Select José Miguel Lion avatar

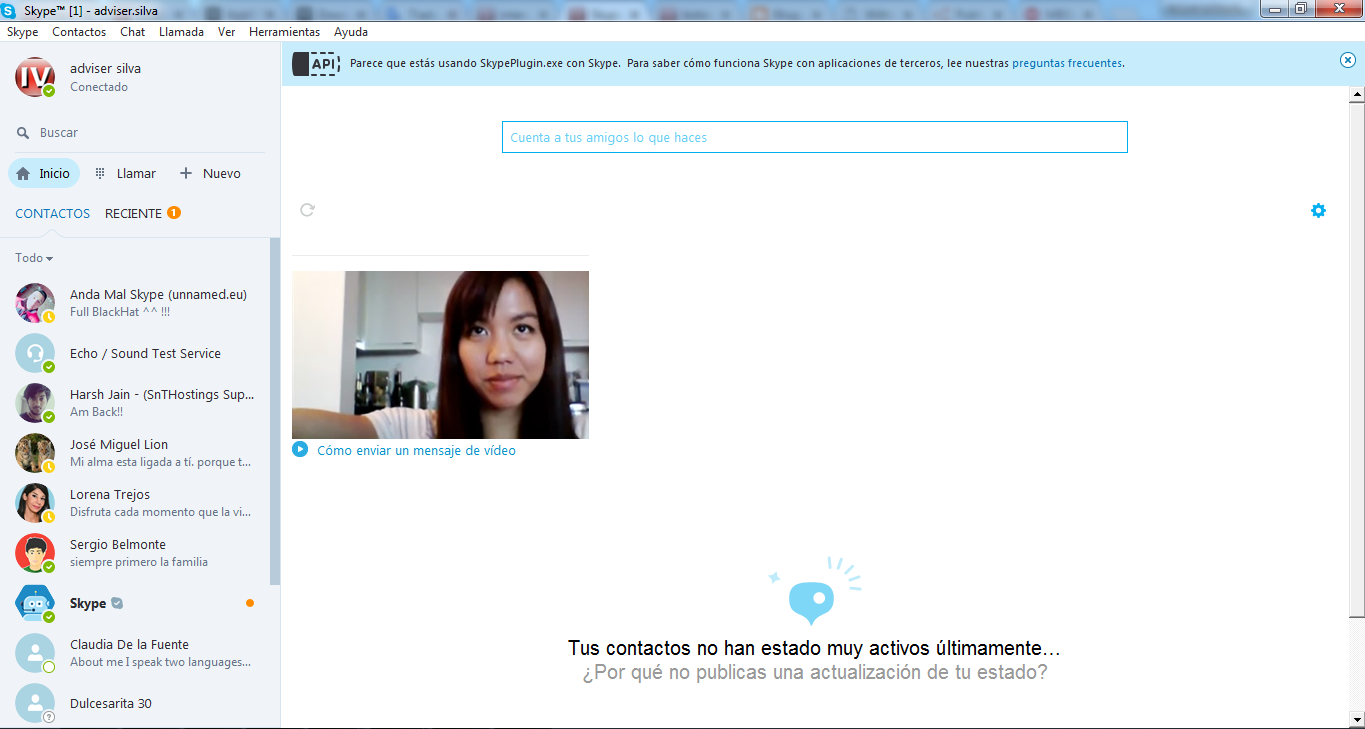coord(35,453)
